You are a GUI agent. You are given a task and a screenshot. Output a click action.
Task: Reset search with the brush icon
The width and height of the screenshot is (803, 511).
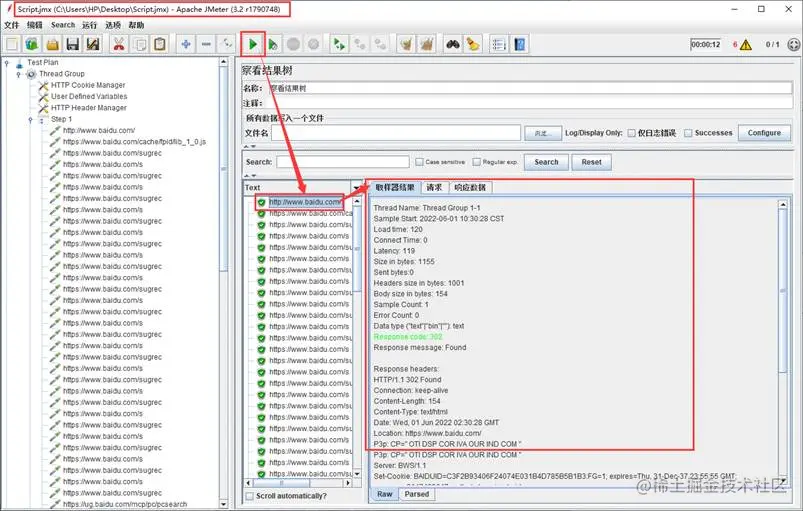coord(473,45)
